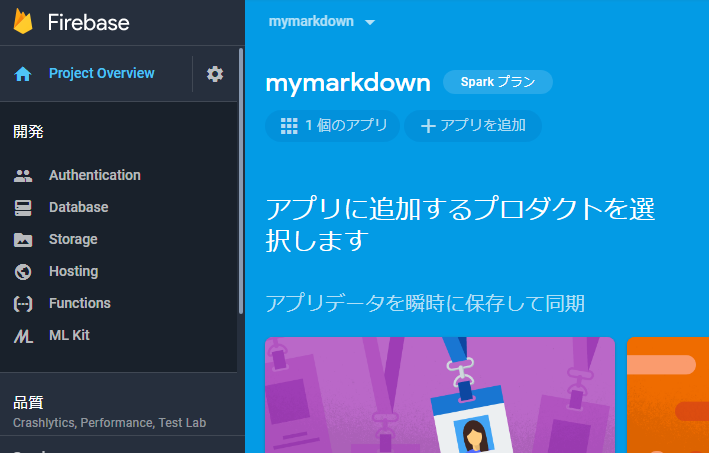Click Crashlytics, Performance, Test Lab text
The height and width of the screenshot is (453, 709).
pyautogui.click(x=109, y=423)
